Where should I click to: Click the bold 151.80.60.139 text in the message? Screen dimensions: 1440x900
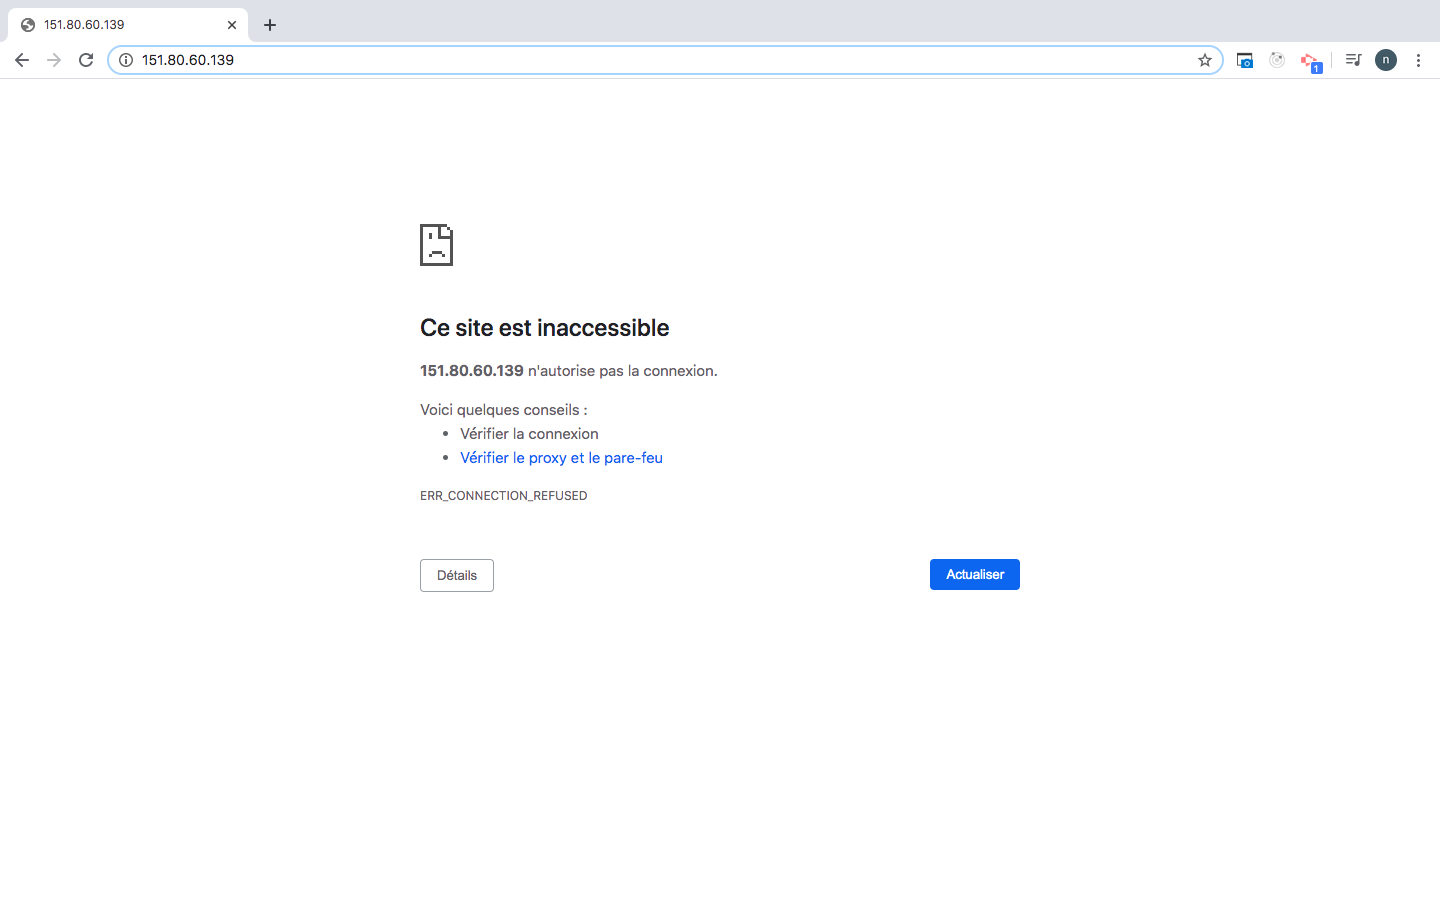[472, 371]
